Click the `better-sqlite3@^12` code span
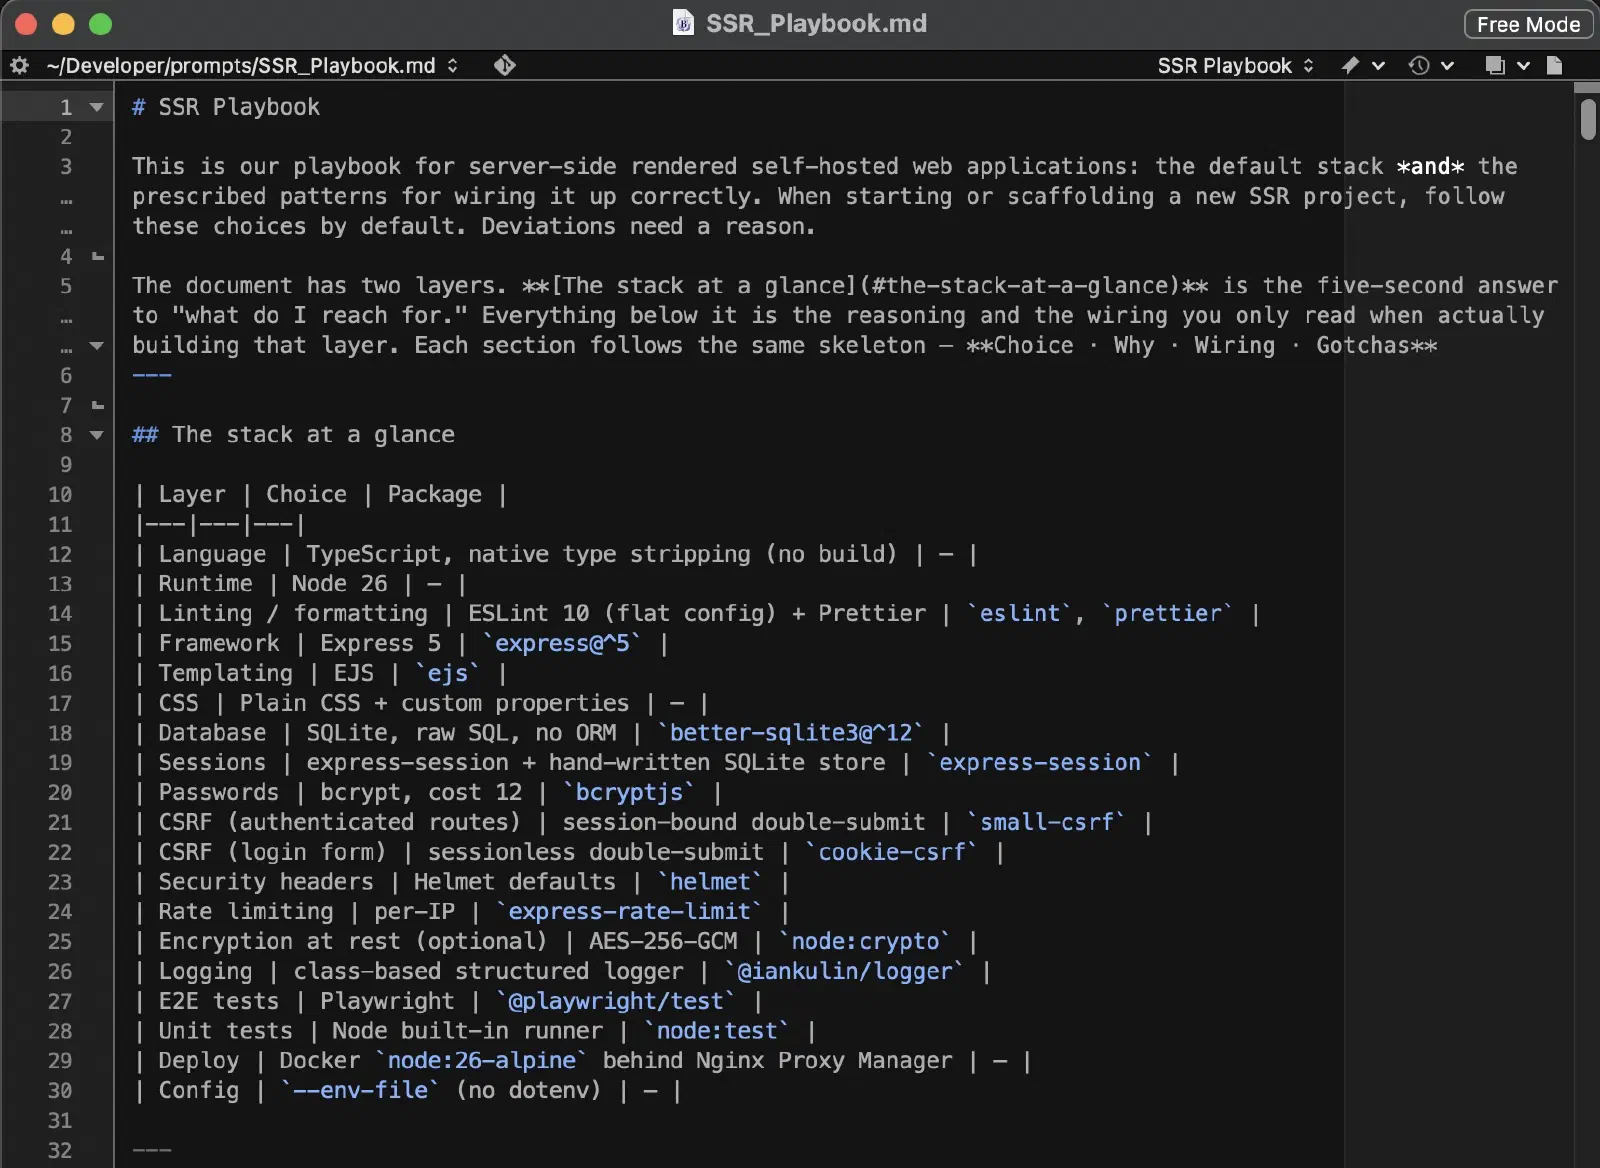 tap(791, 733)
